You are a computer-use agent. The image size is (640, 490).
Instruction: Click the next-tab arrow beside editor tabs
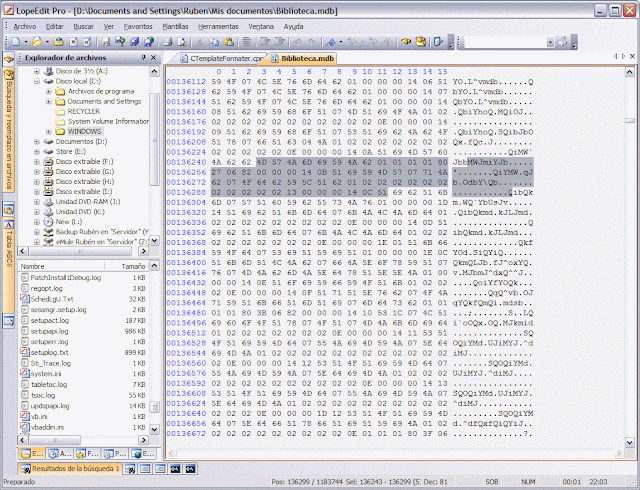(624, 56)
